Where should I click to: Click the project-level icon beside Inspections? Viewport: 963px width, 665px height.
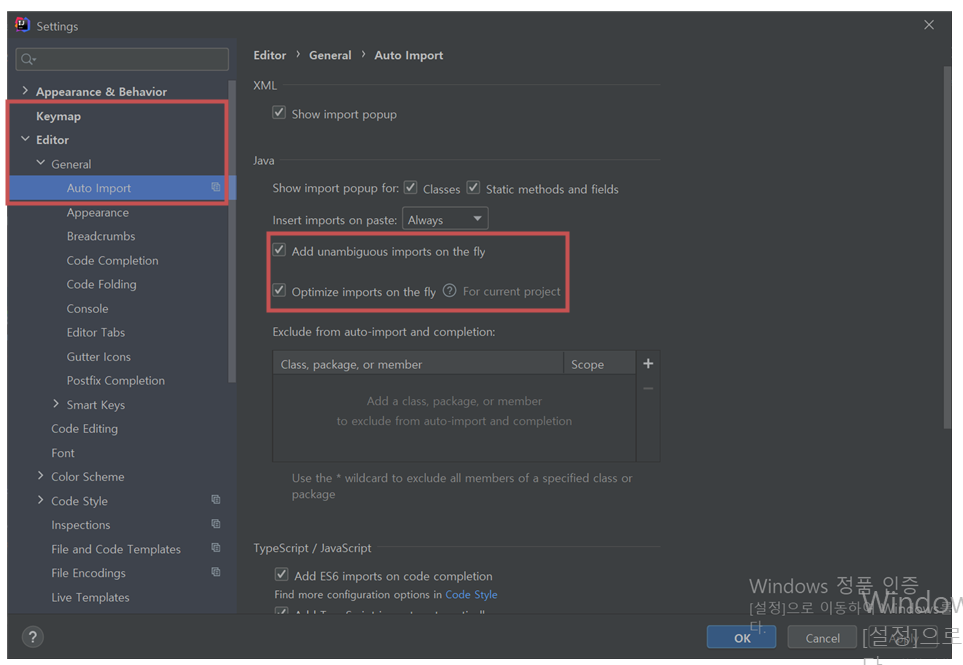(x=216, y=524)
